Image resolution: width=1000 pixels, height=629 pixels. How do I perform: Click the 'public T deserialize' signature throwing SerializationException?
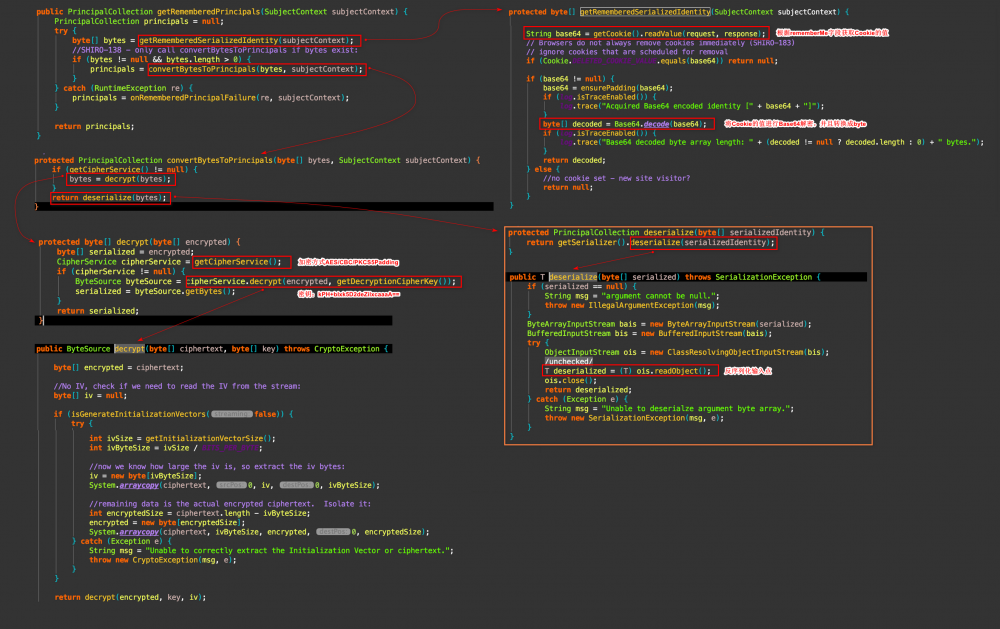(665, 277)
